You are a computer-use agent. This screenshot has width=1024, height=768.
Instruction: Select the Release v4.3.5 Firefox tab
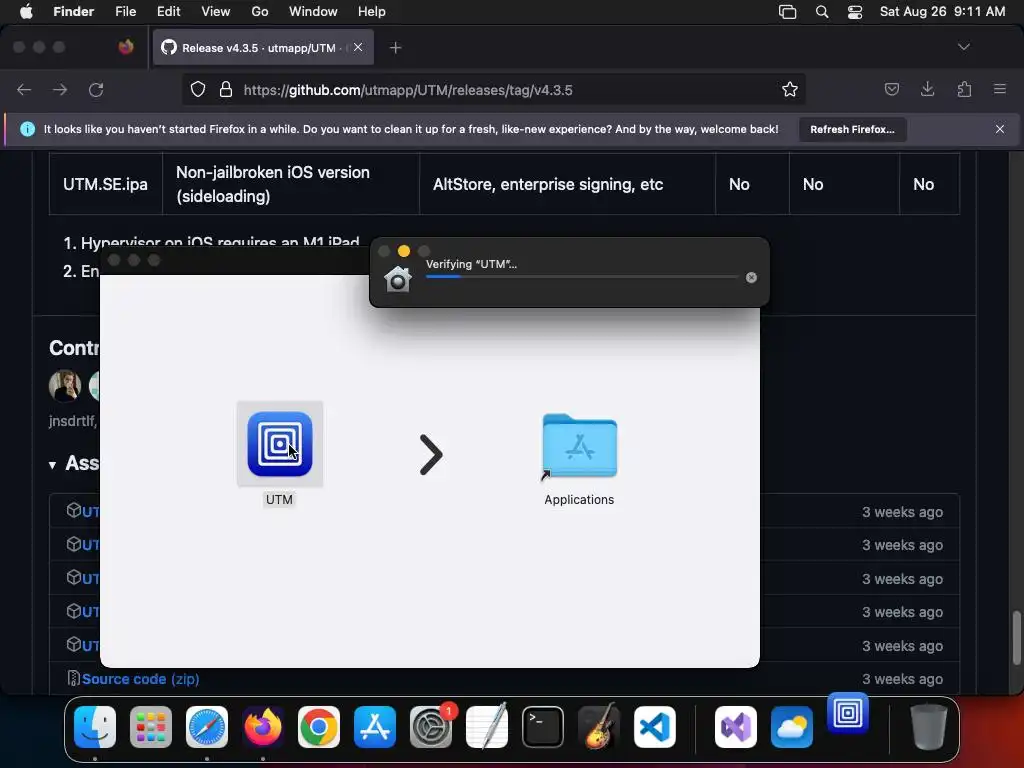click(x=263, y=48)
